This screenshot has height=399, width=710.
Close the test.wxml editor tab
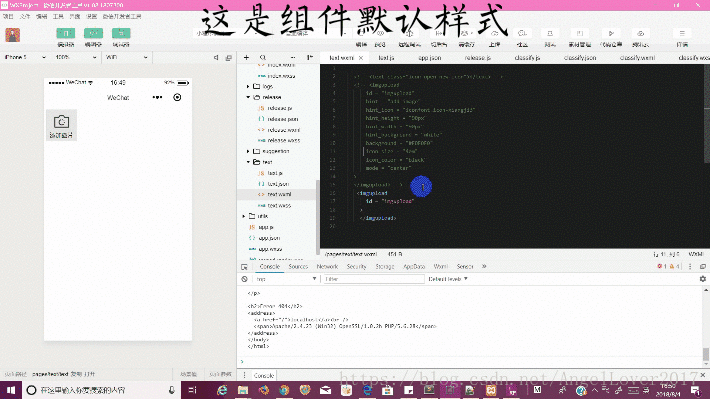(361, 58)
